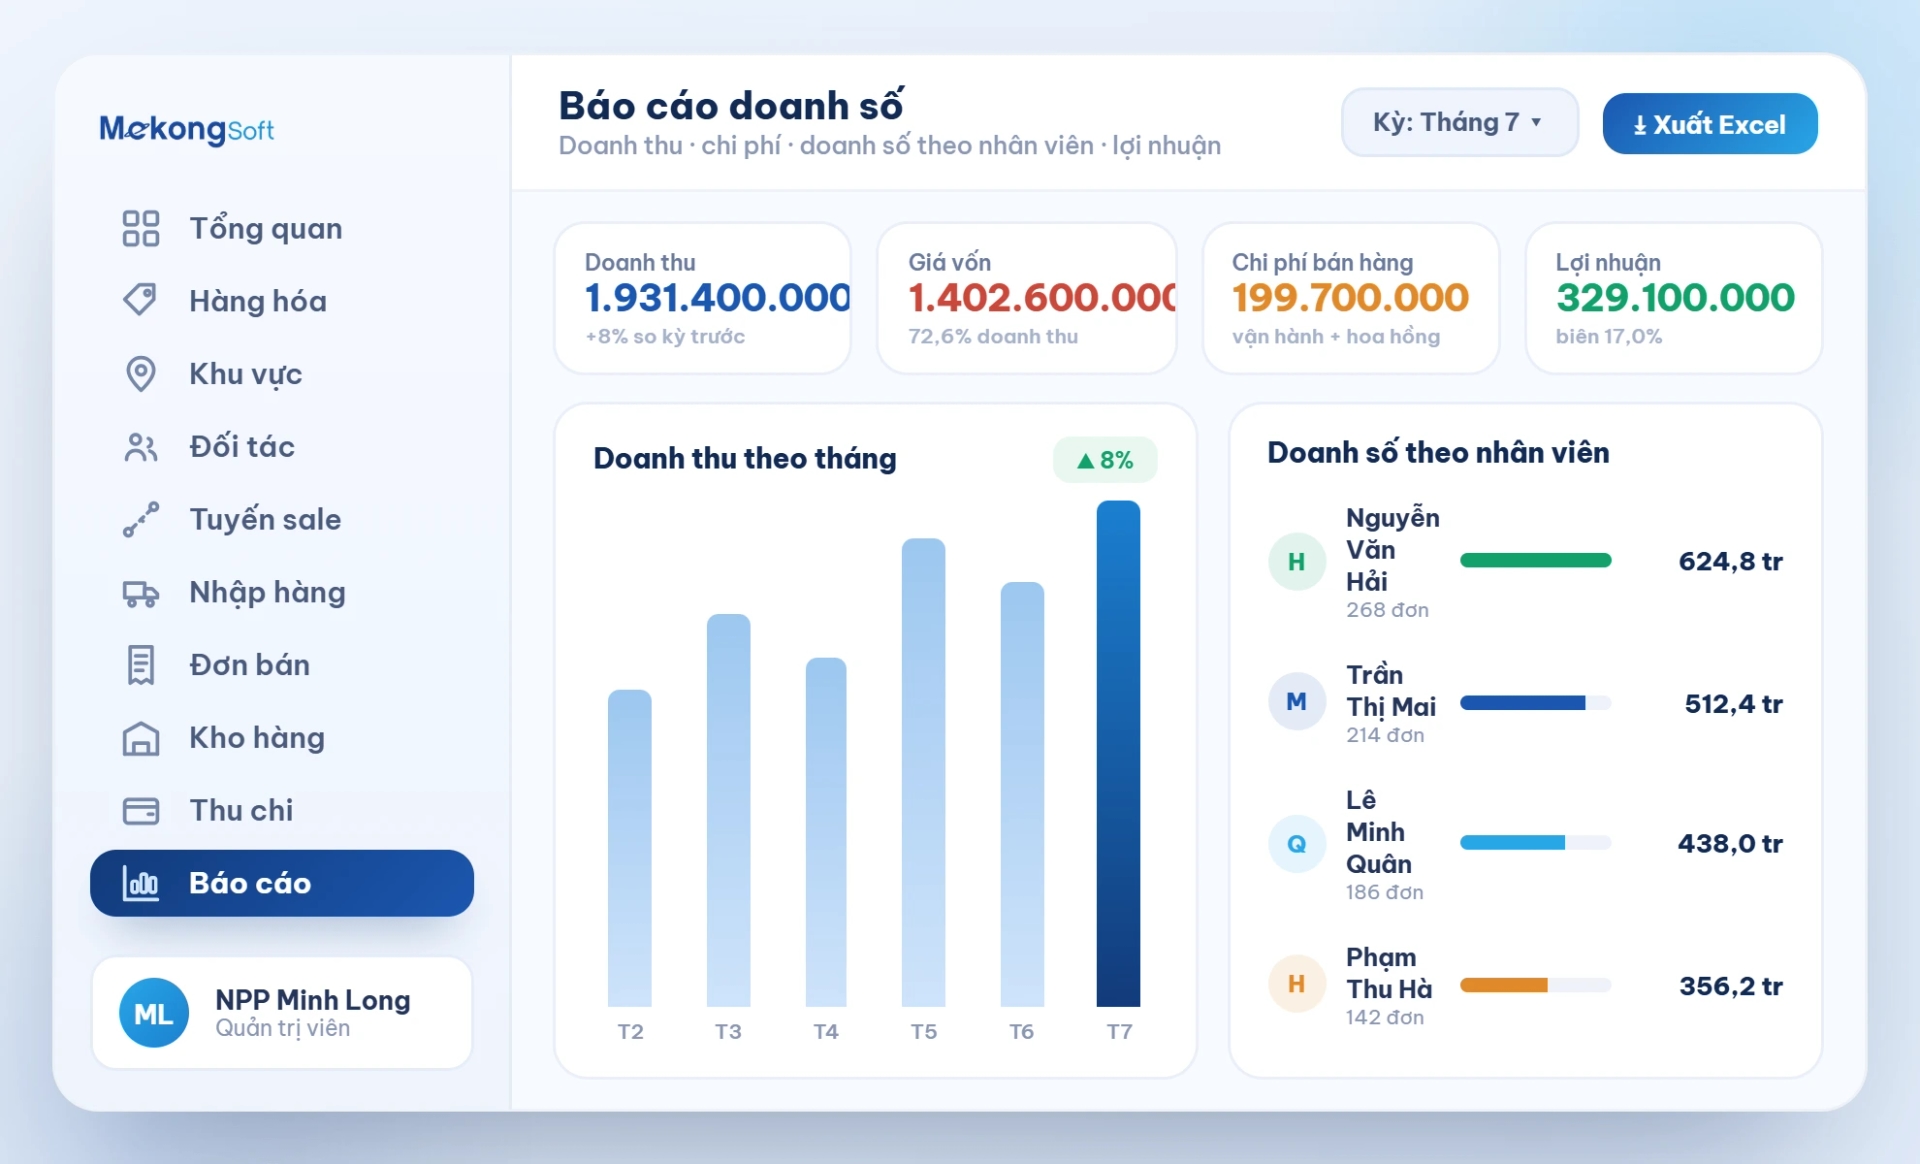Open the Tuyến sale menu label
The image size is (1920, 1164).
[x=265, y=519]
